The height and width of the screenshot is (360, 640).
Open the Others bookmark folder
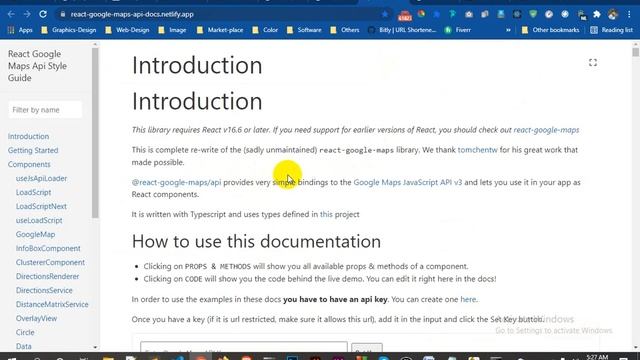coord(345,30)
